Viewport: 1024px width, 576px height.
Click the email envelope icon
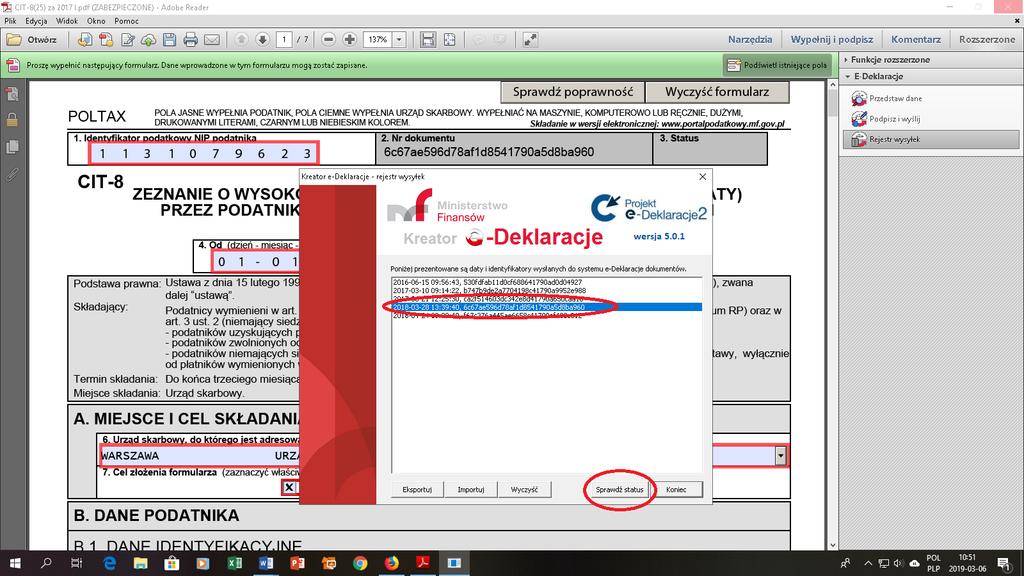212,40
